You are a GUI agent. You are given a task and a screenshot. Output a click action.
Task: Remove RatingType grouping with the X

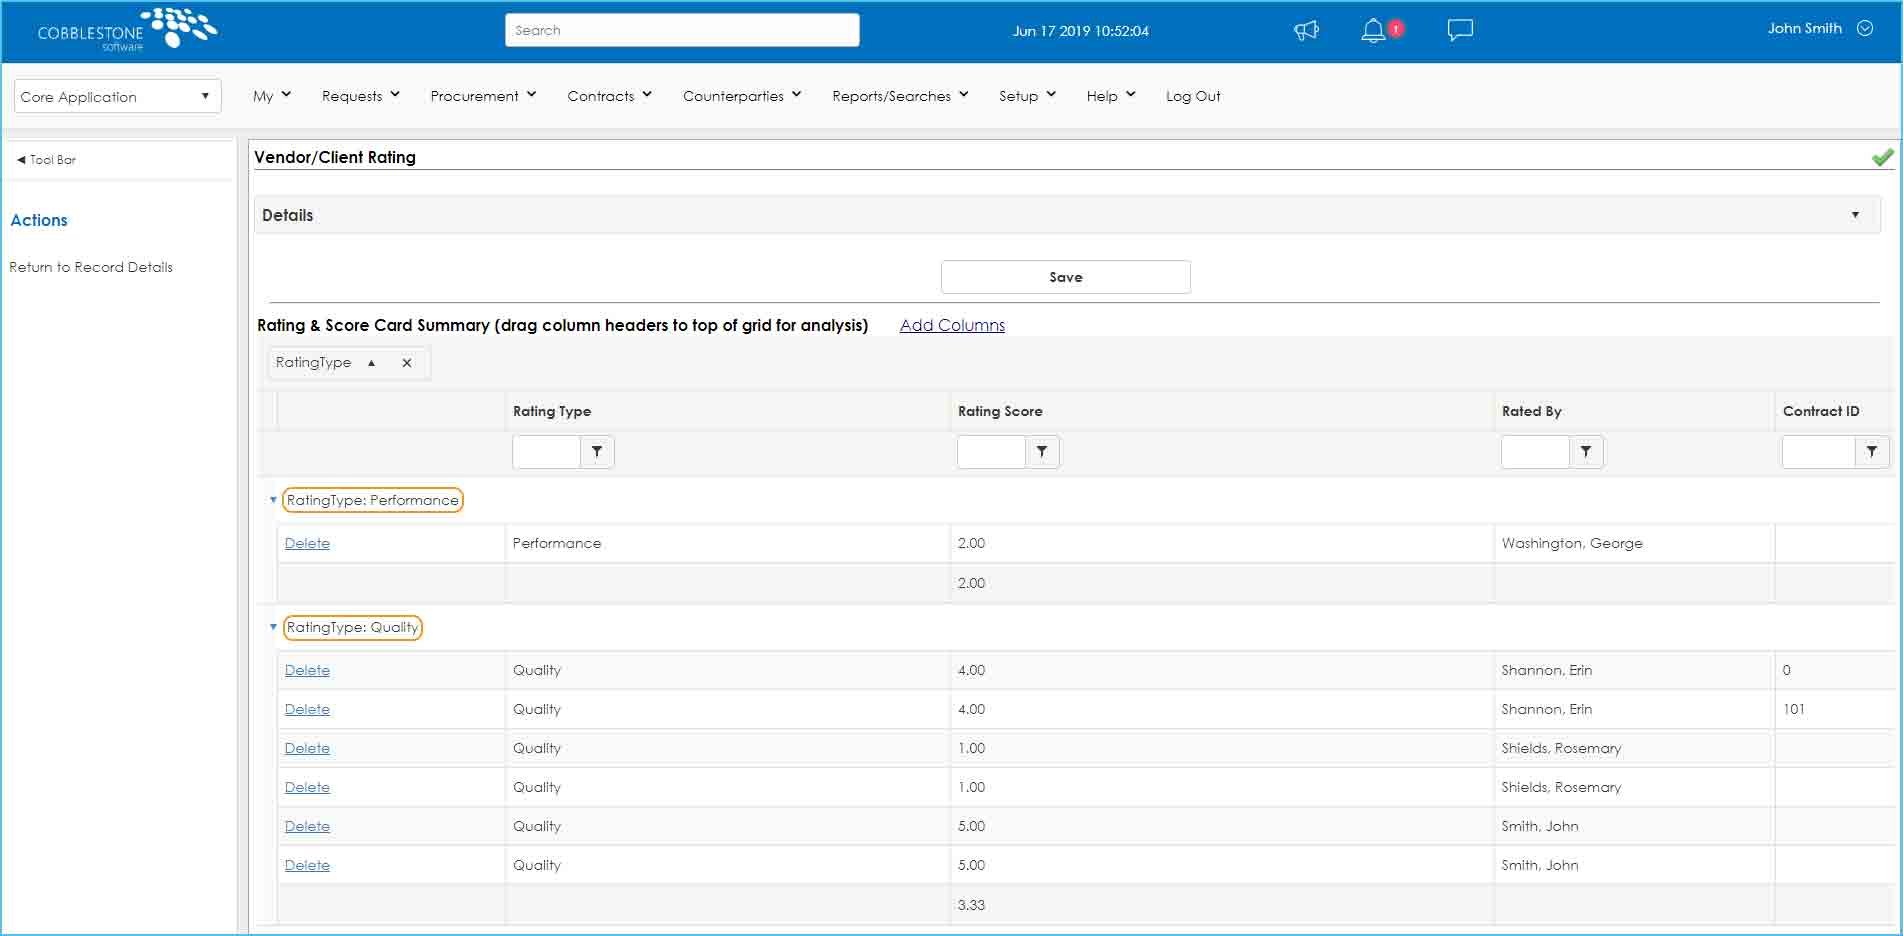[406, 363]
